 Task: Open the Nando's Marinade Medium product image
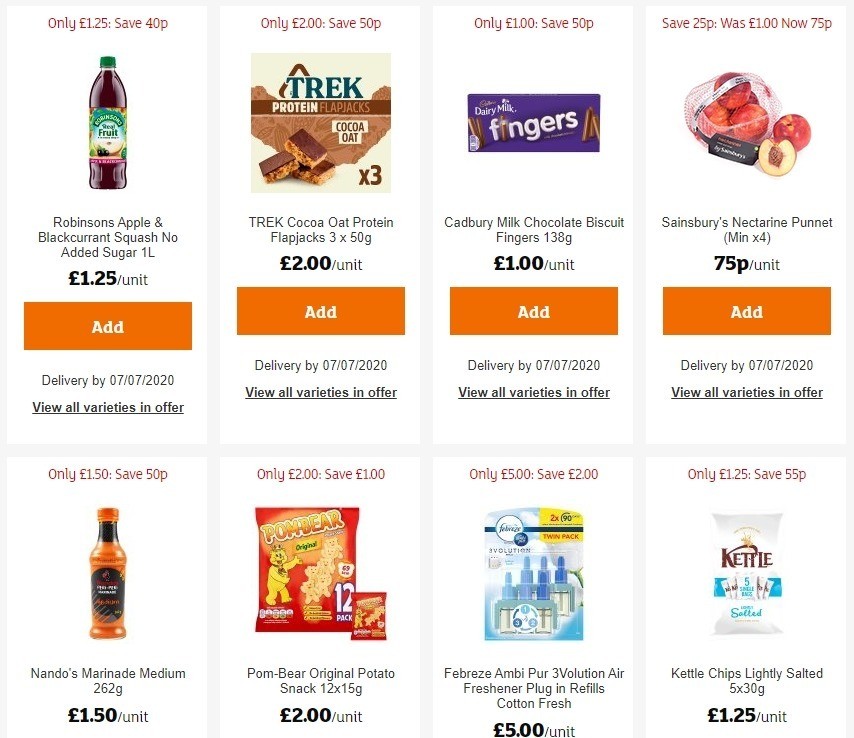click(x=107, y=573)
